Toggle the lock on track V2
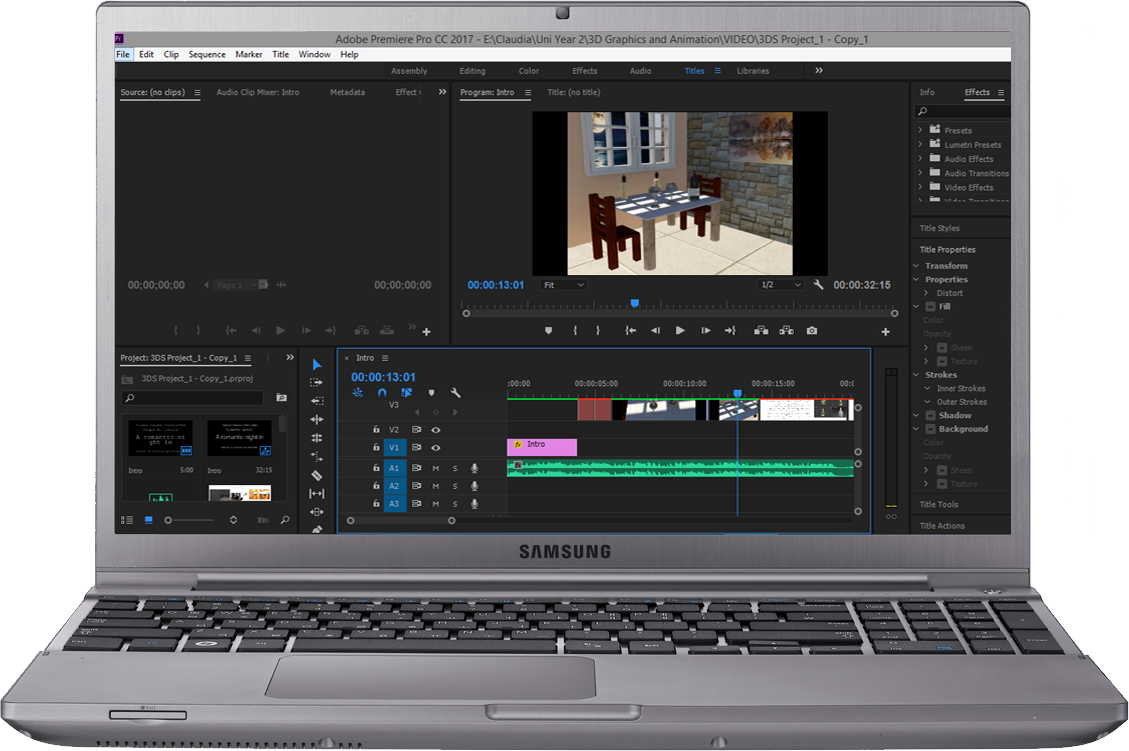Screen dimensions: 1129x751 (x=376, y=430)
